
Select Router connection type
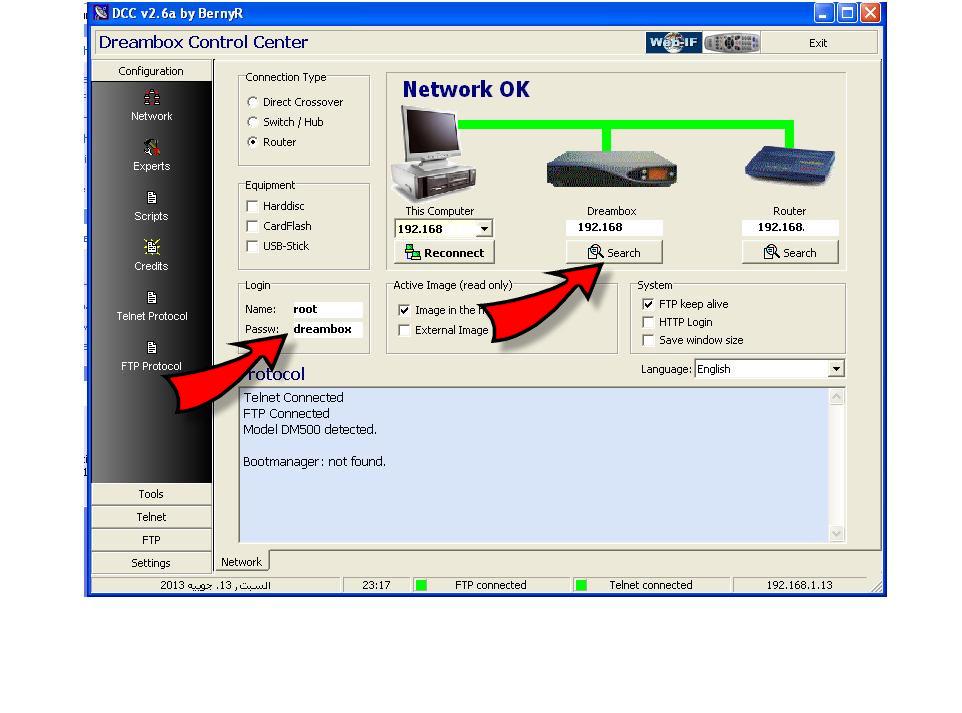coord(252,142)
